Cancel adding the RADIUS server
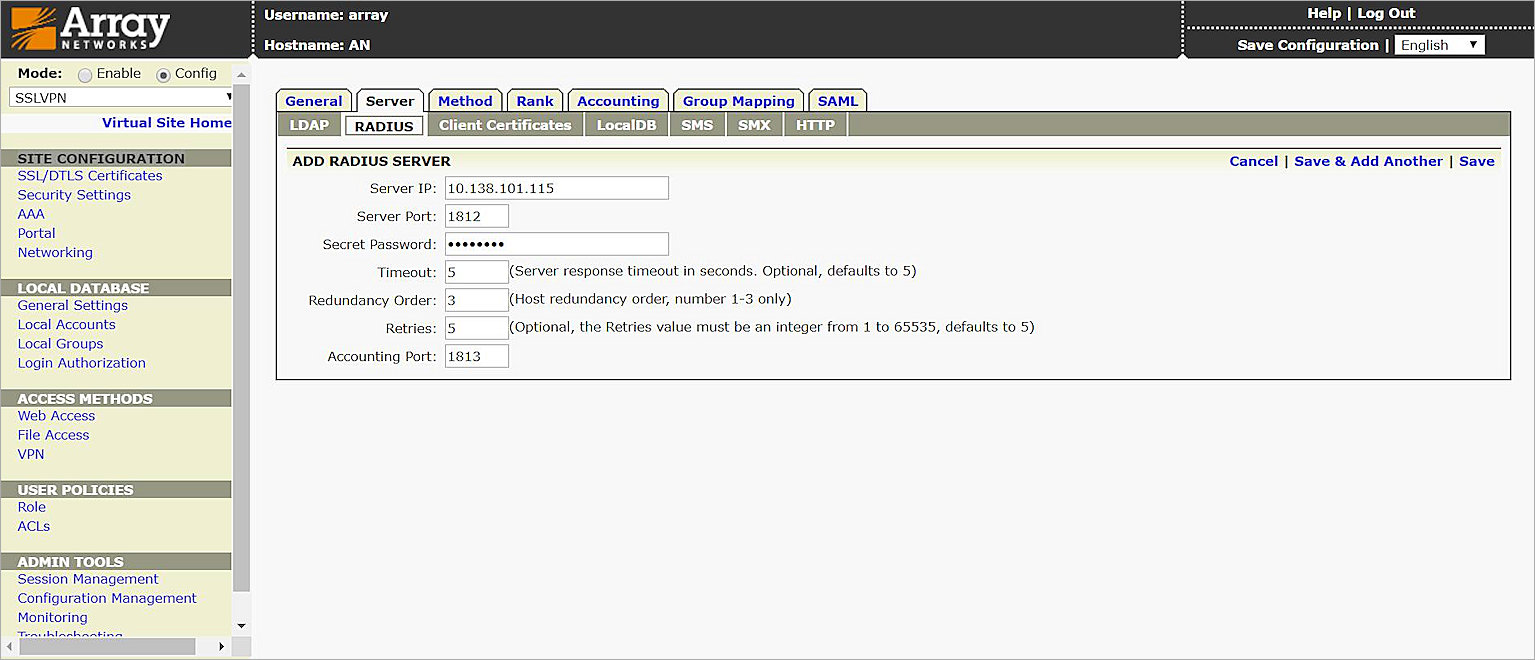 point(1253,160)
